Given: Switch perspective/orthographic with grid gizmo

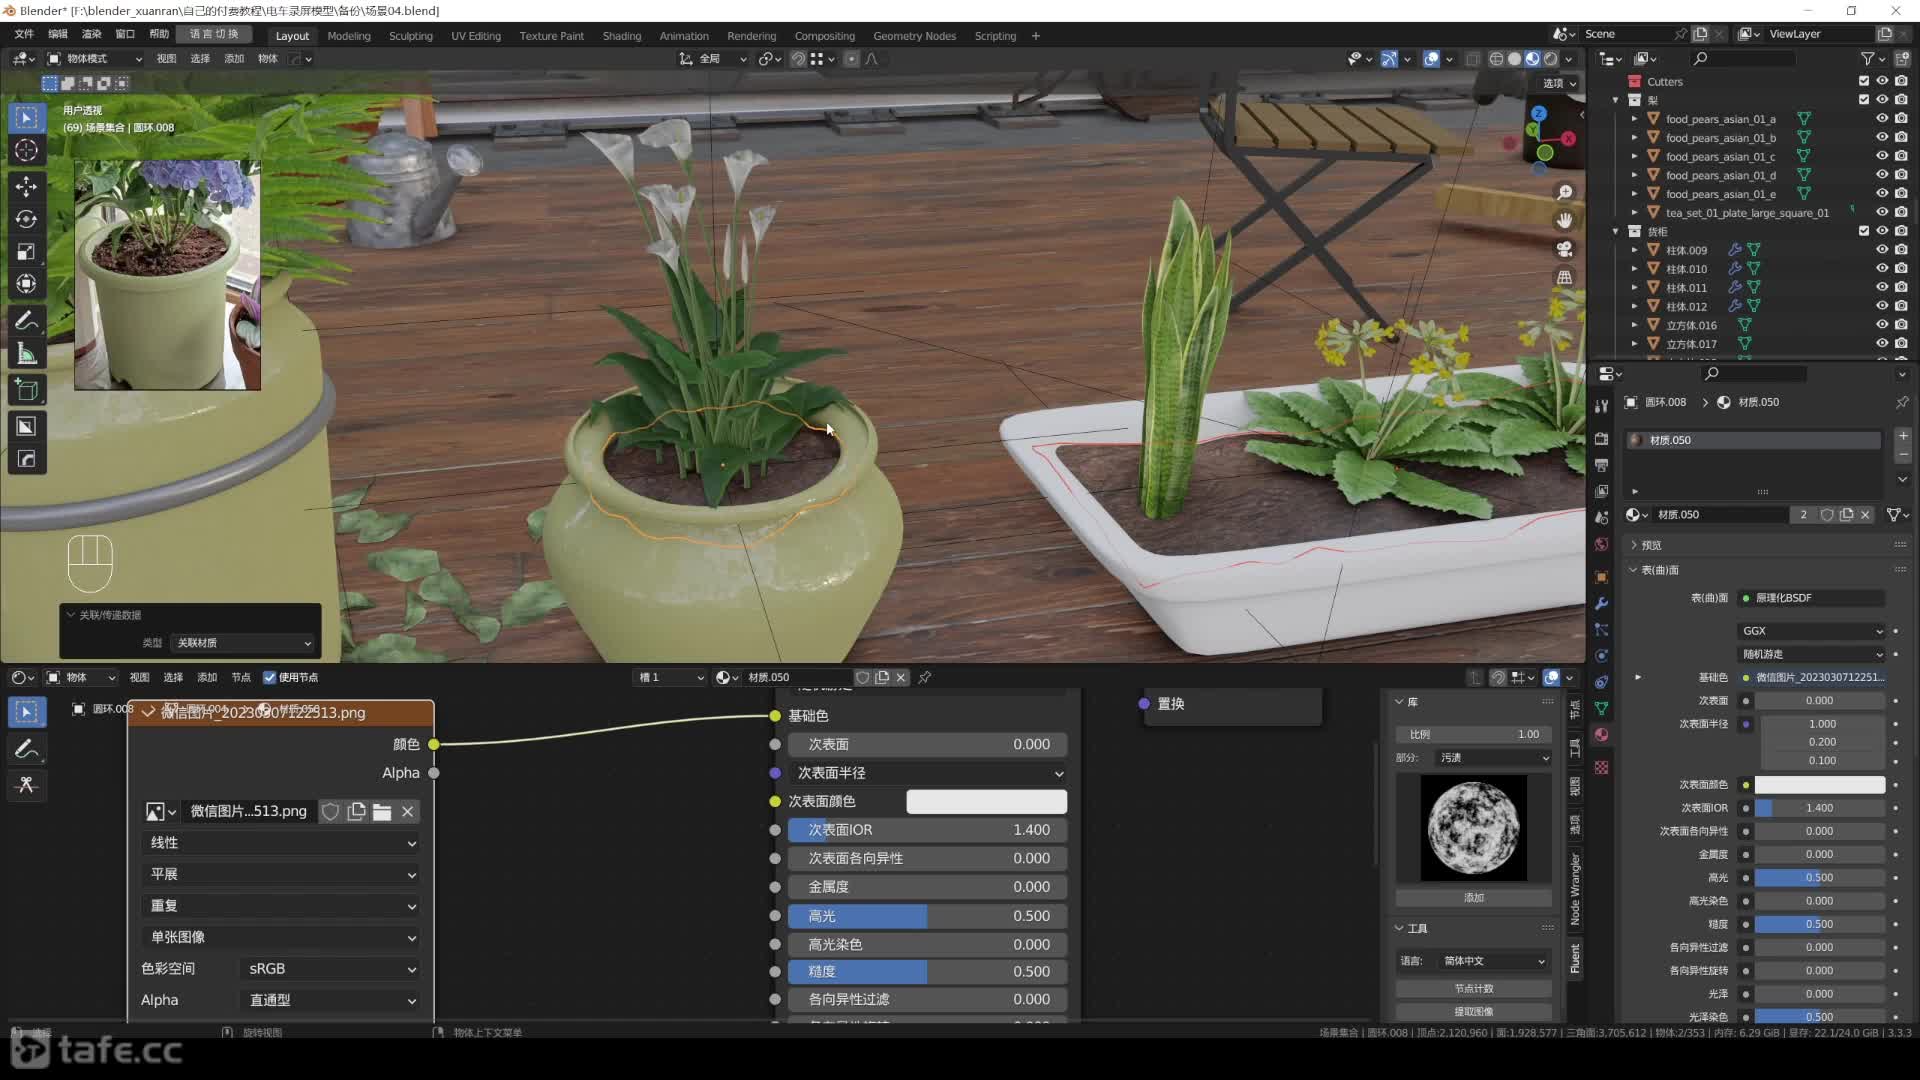Looking at the screenshot, I should tap(1565, 277).
